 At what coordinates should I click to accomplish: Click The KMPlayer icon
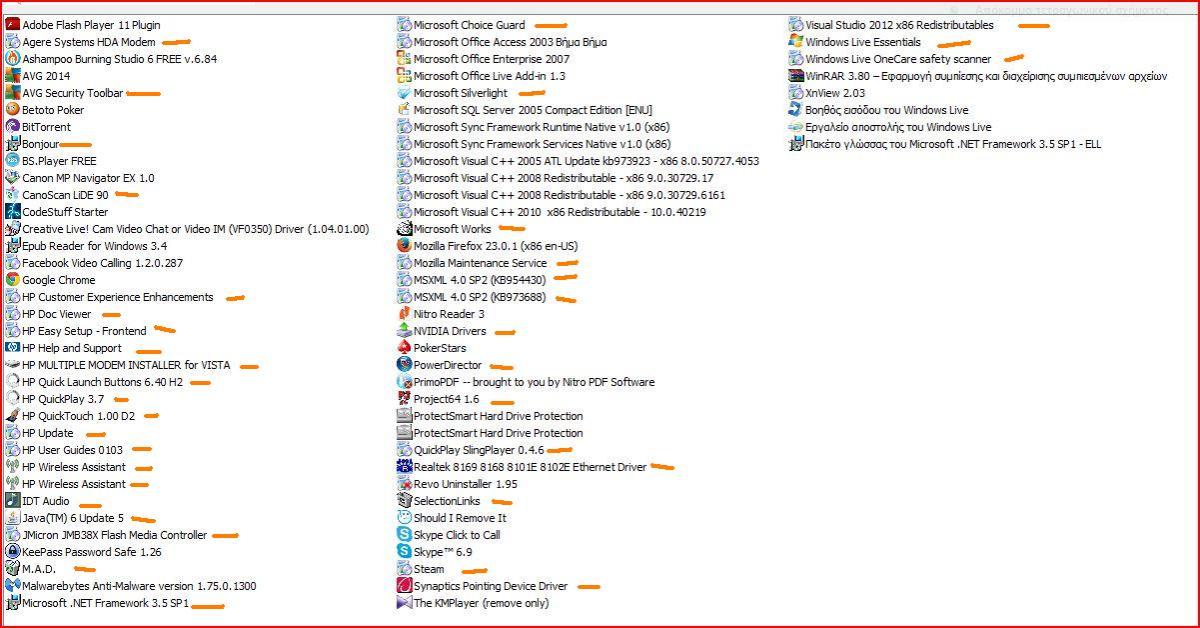point(404,603)
